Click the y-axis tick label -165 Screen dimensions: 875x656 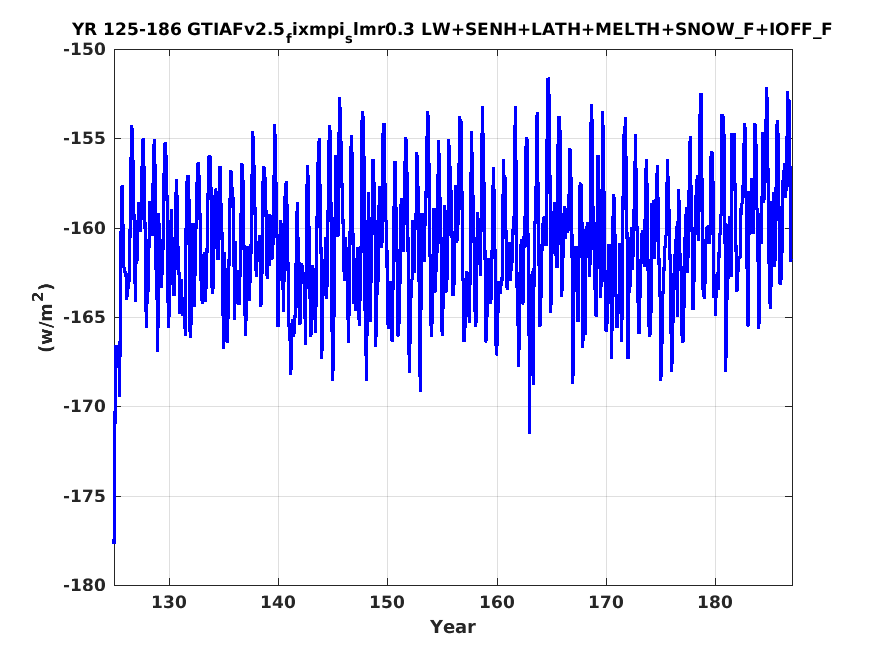pyautogui.click(x=85, y=317)
